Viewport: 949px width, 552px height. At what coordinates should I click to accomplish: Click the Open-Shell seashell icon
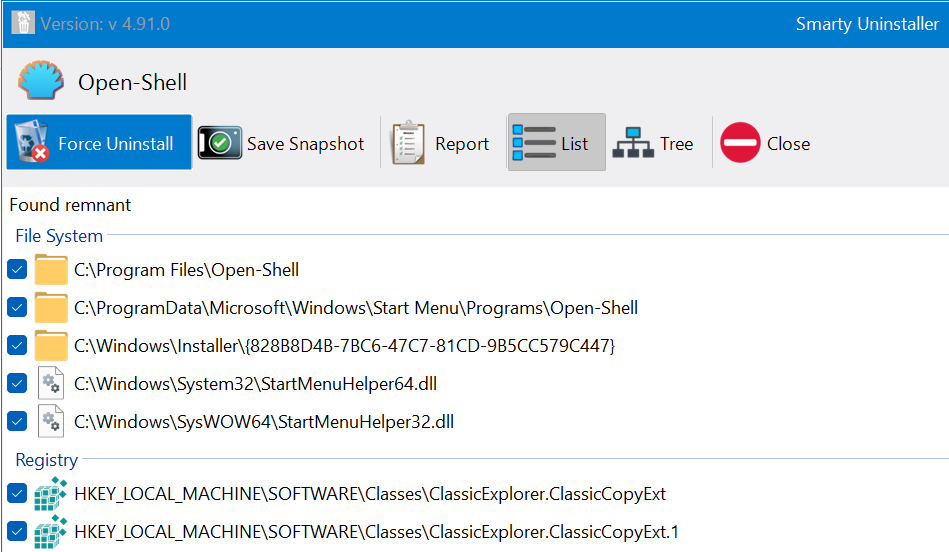[x=41, y=82]
